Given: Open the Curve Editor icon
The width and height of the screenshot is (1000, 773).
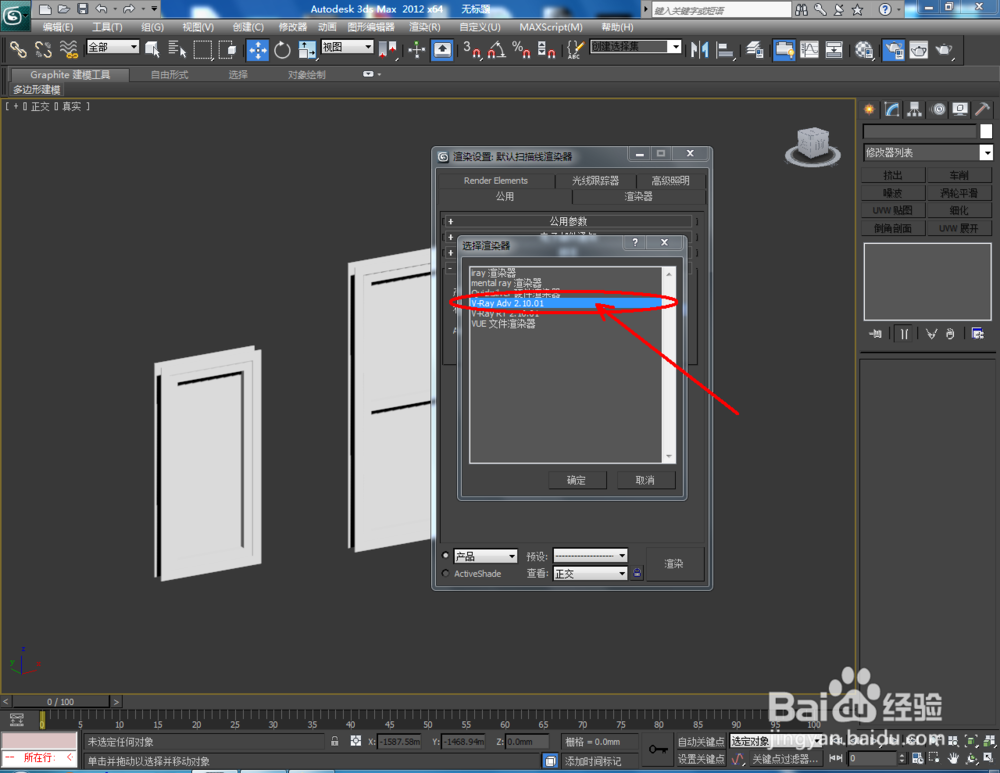Looking at the screenshot, I should point(809,49).
